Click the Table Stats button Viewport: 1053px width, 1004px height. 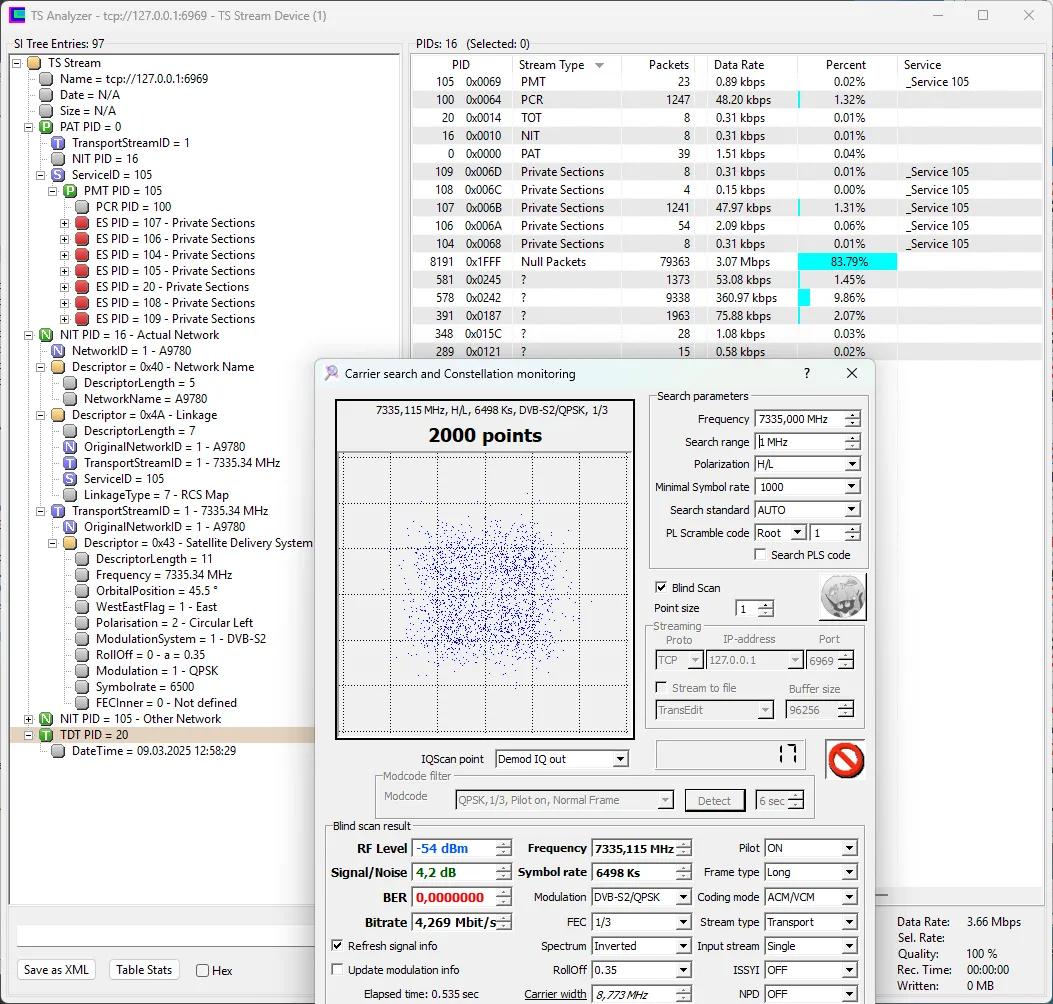click(144, 969)
